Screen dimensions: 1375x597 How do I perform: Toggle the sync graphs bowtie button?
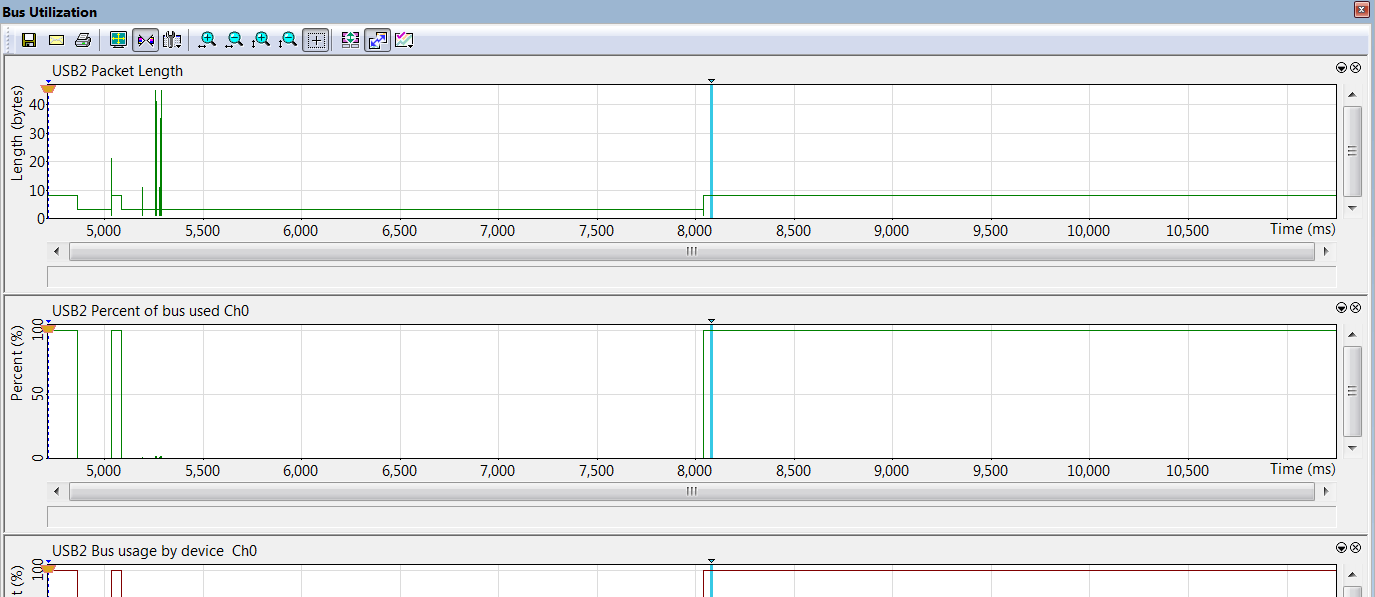point(145,40)
